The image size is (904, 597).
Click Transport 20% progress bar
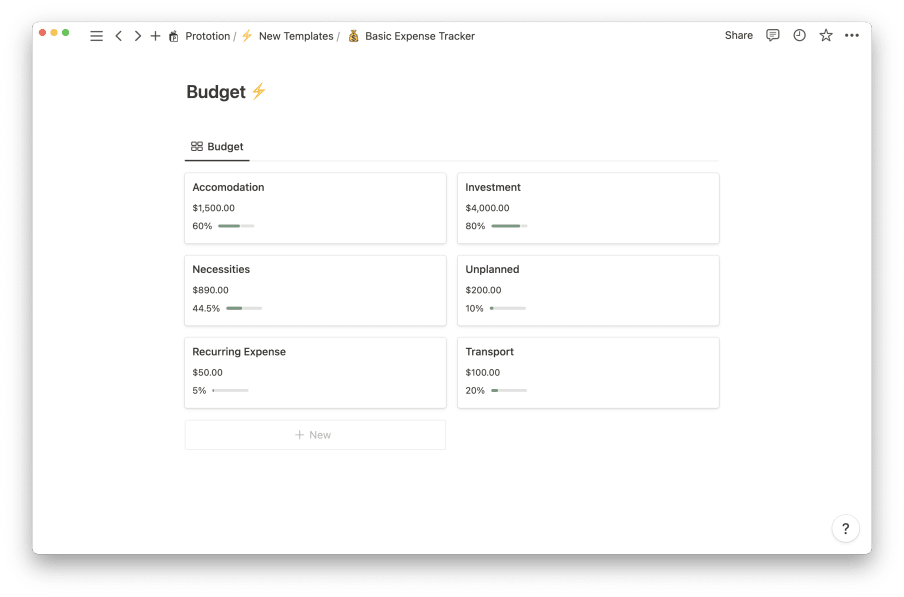[509, 391]
